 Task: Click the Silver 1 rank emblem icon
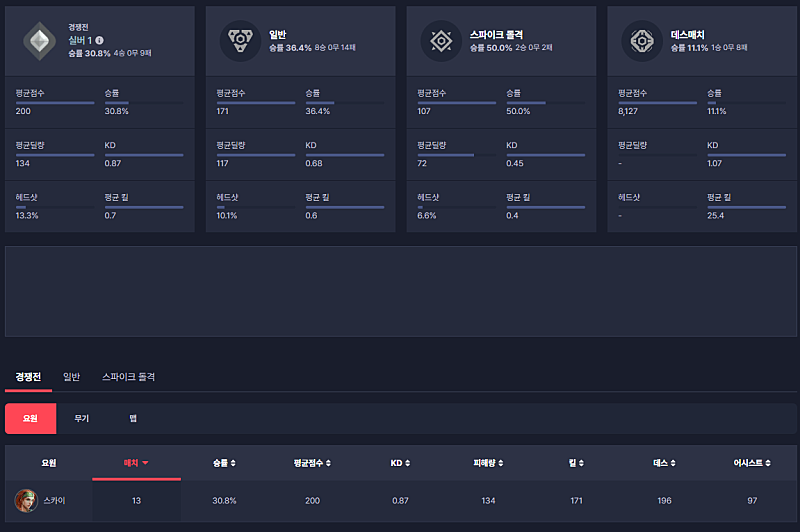point(40,41)
